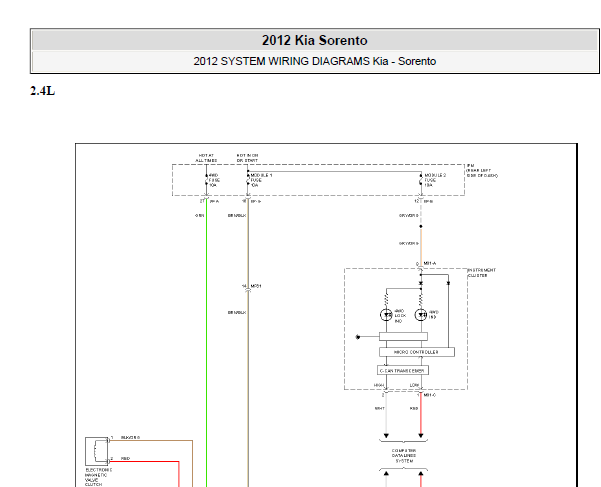Screen dimensions: 601x487
Task: Click GRY/ORG label next to the dashed wire
Action: coord(409,215)
